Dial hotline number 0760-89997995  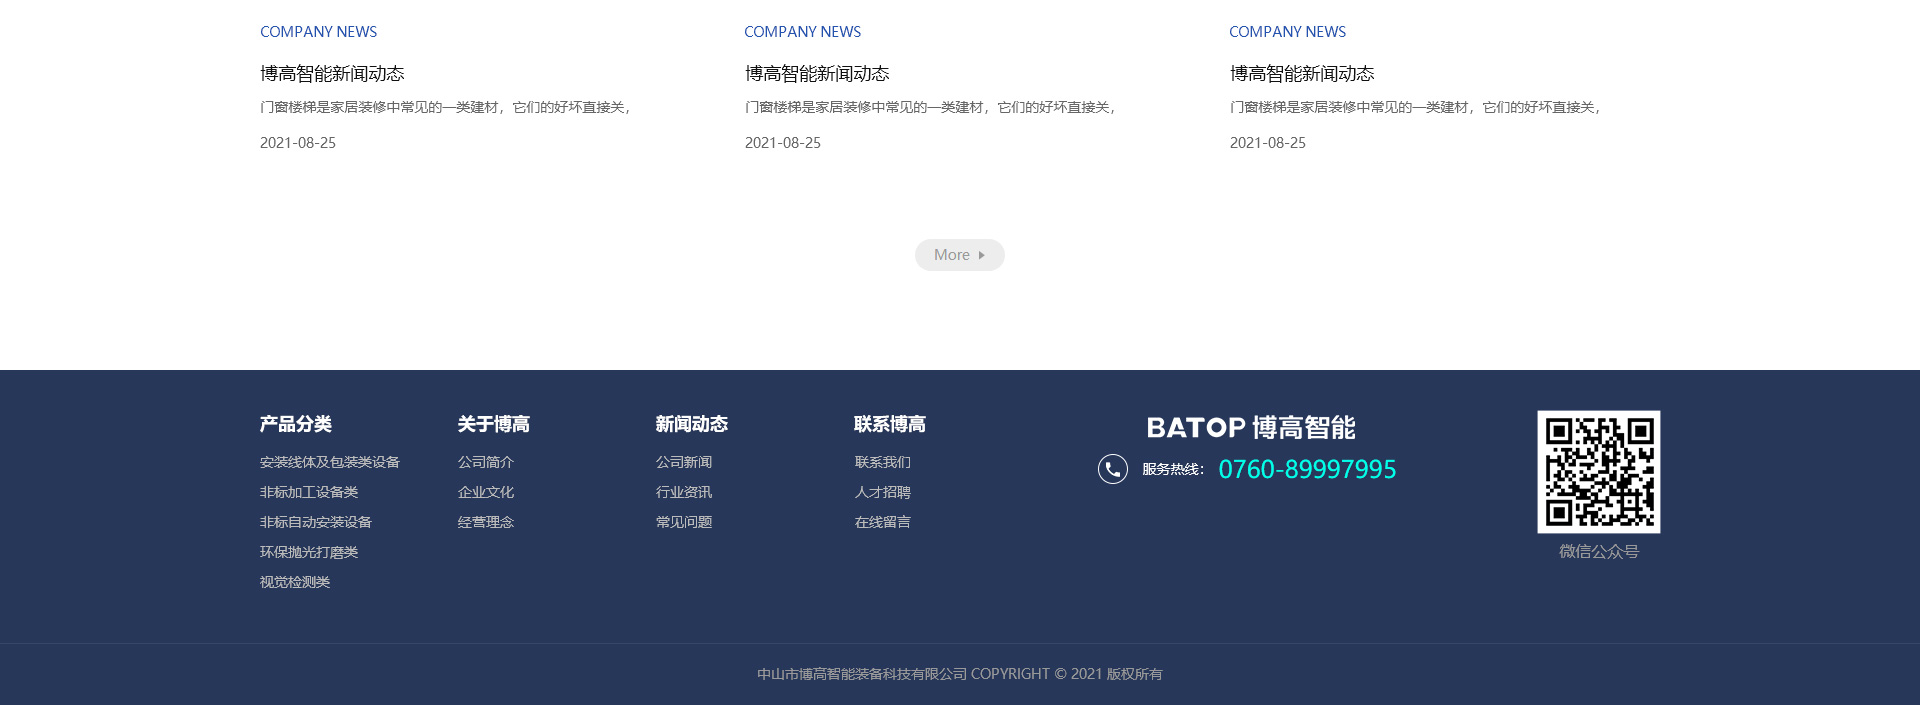(x=1306, y=469)
